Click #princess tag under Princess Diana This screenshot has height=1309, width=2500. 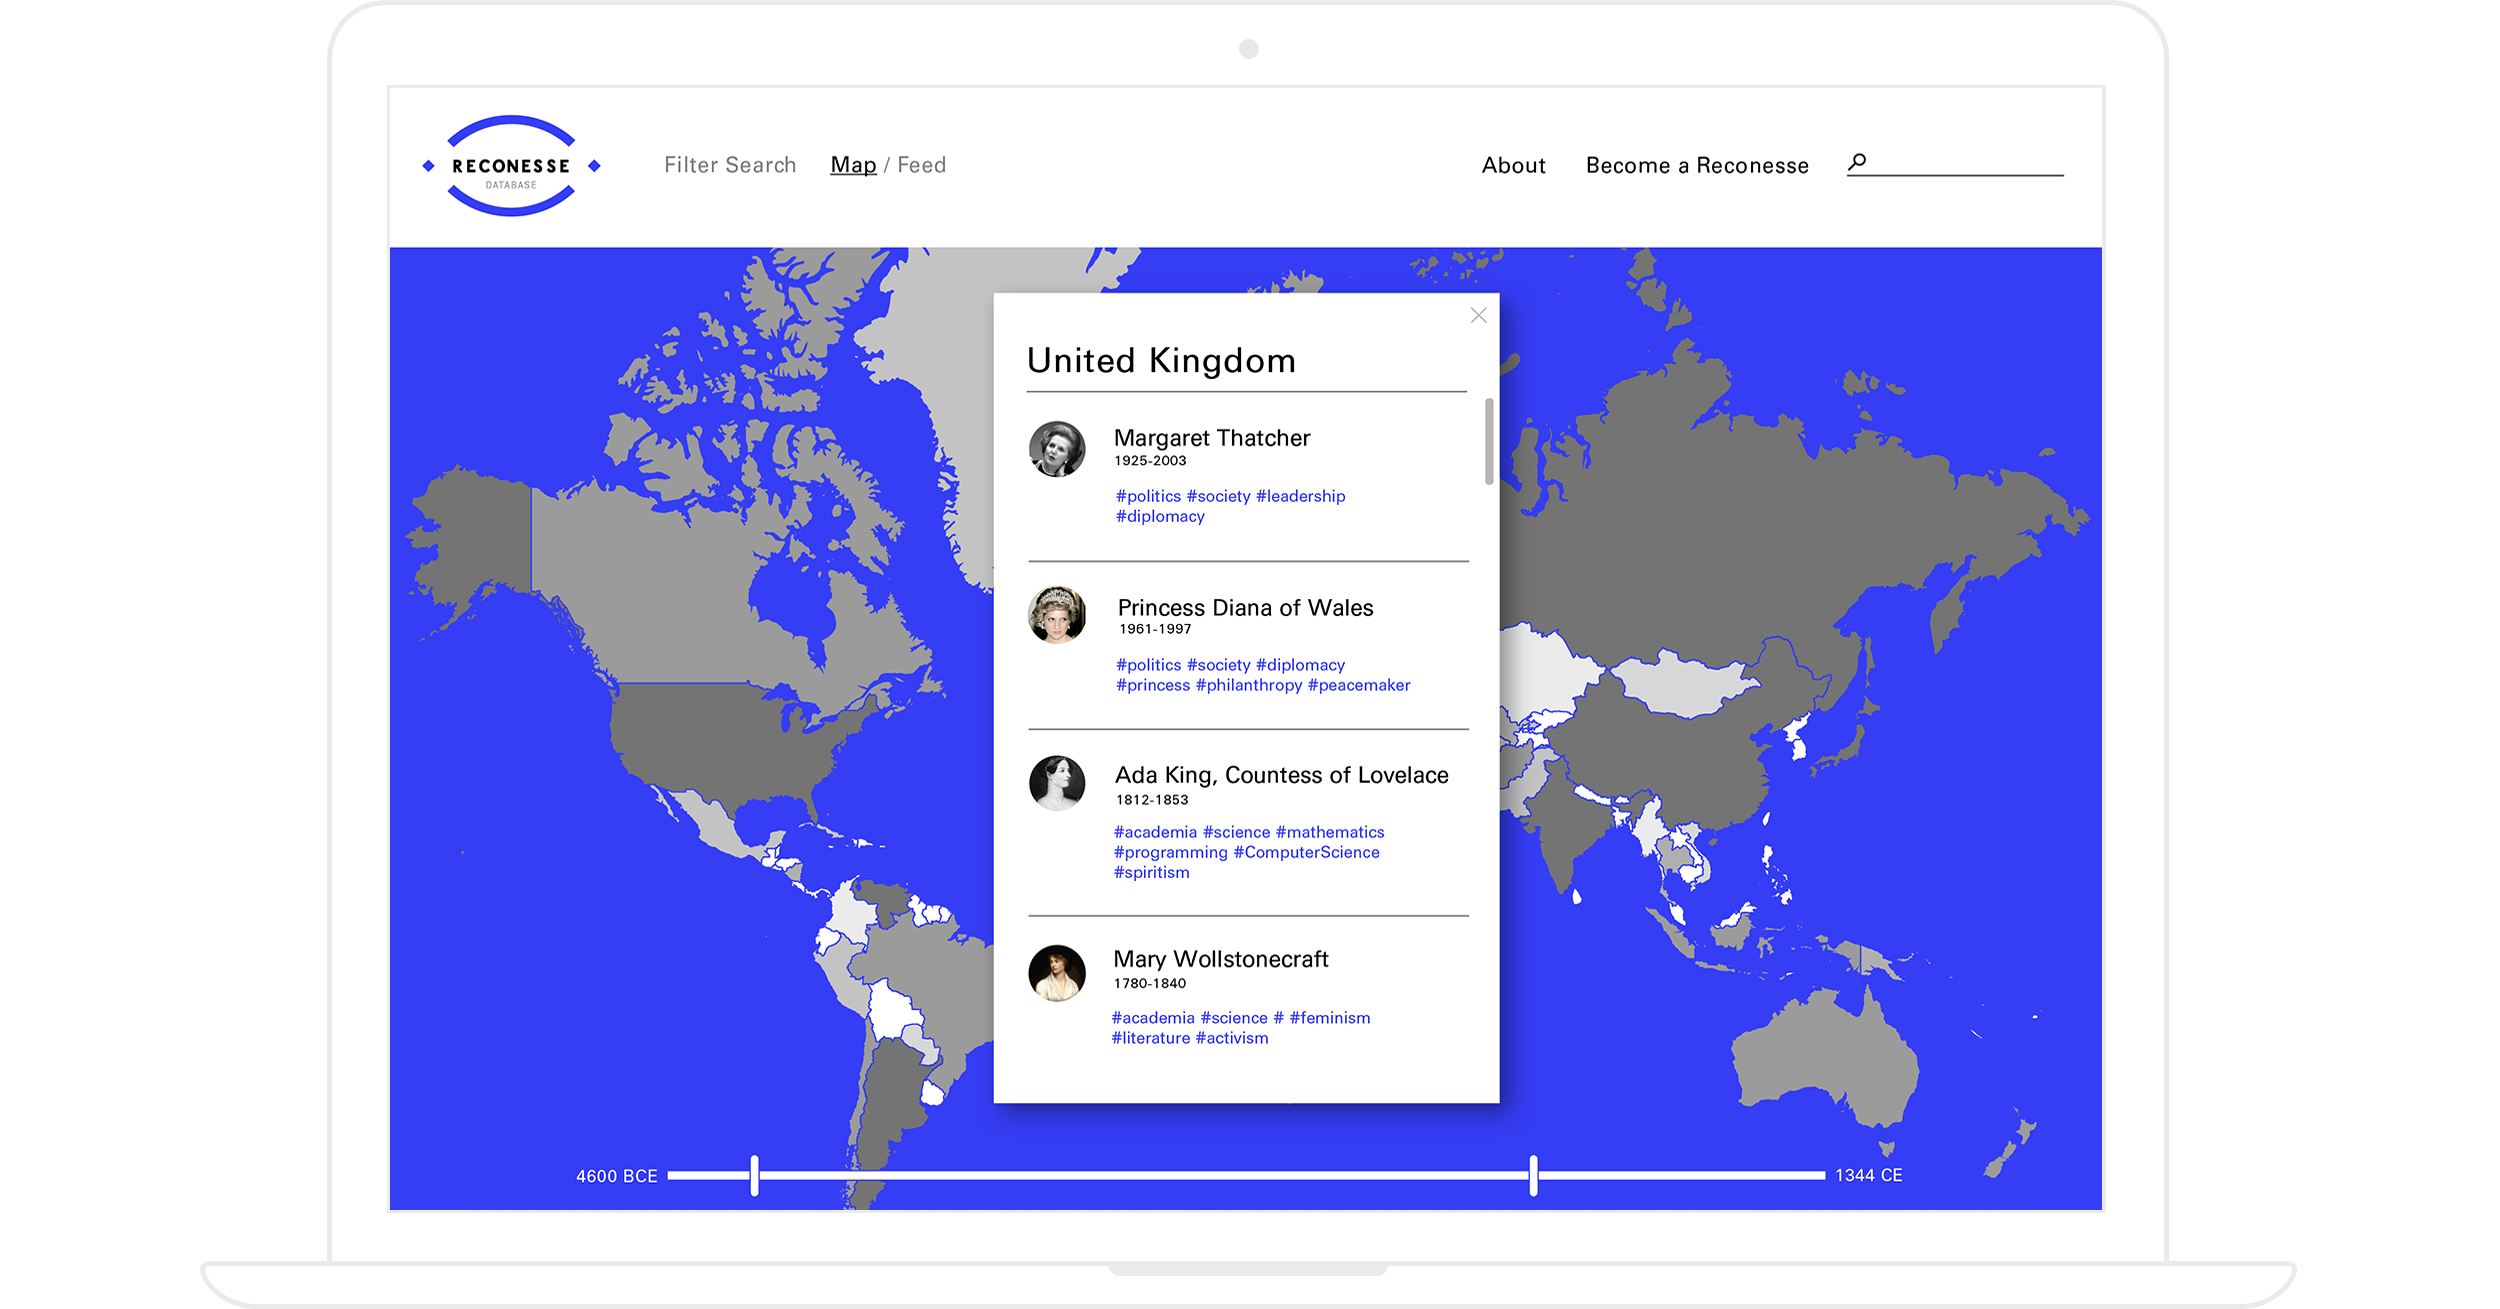(1153, 685)
